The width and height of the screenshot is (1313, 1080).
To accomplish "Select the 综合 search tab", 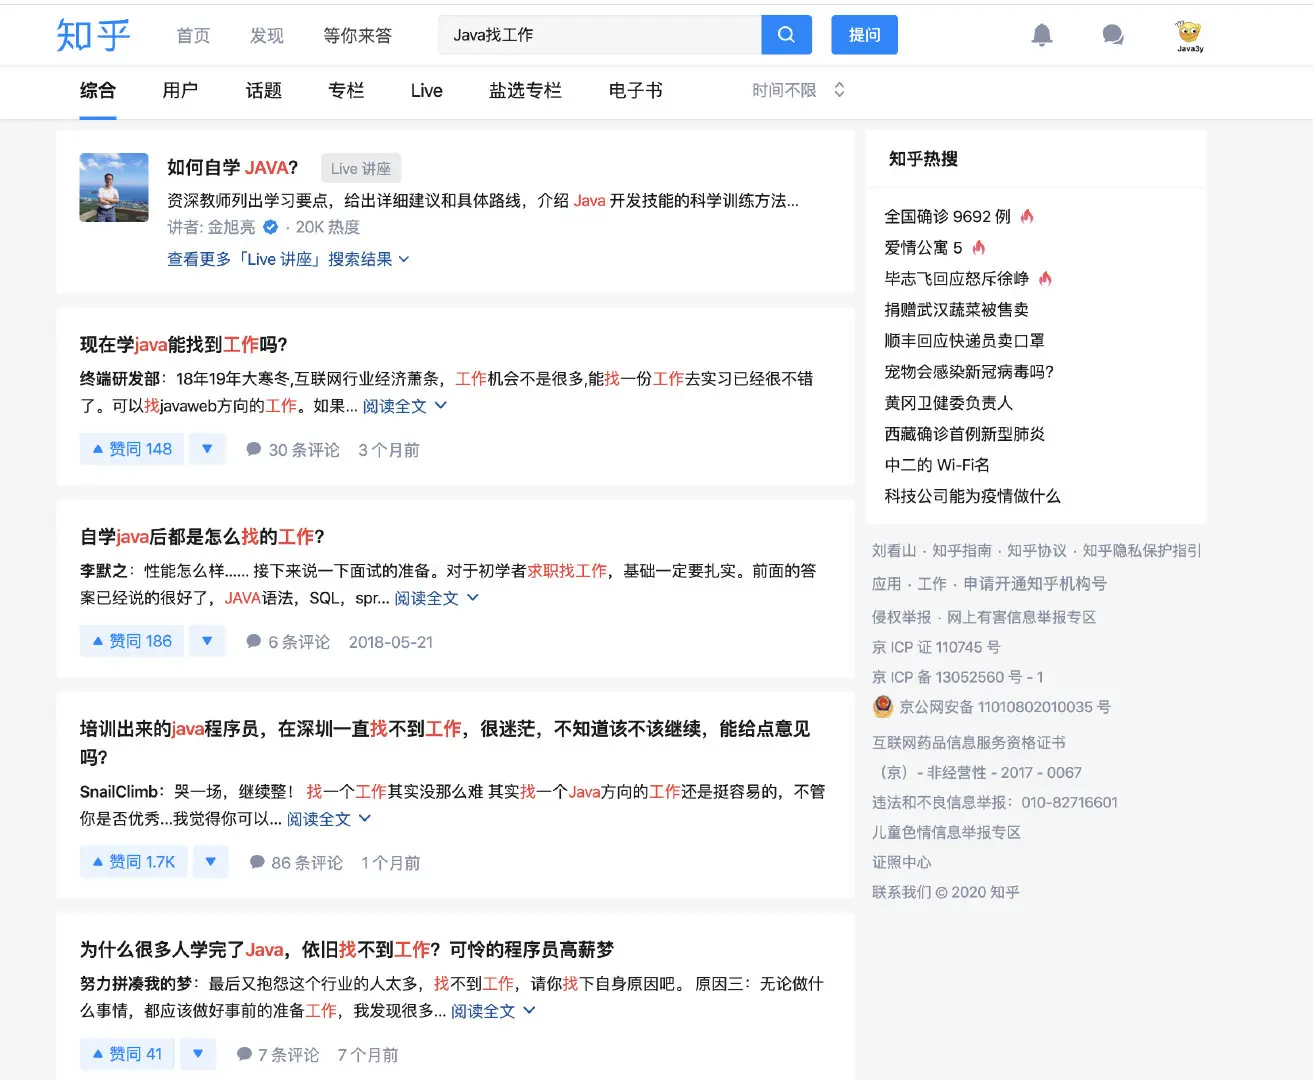I will point(98,90).
